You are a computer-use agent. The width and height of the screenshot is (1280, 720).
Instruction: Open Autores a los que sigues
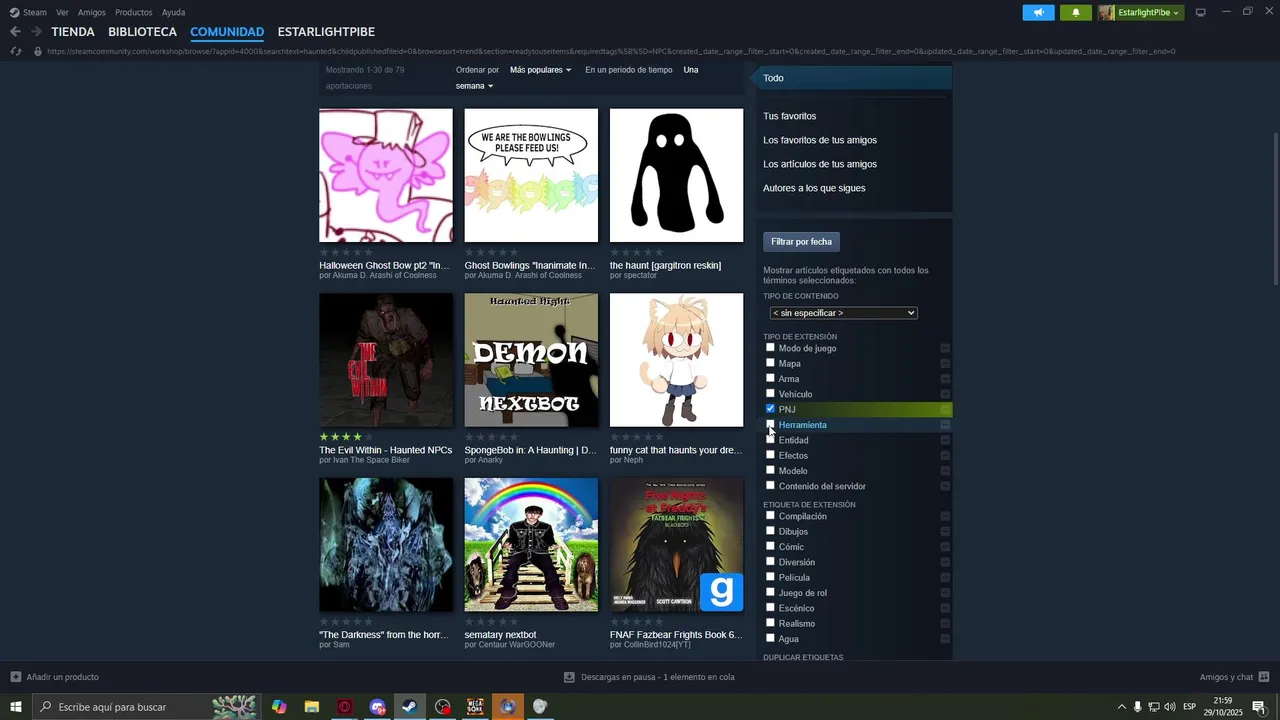coord(814,188)
